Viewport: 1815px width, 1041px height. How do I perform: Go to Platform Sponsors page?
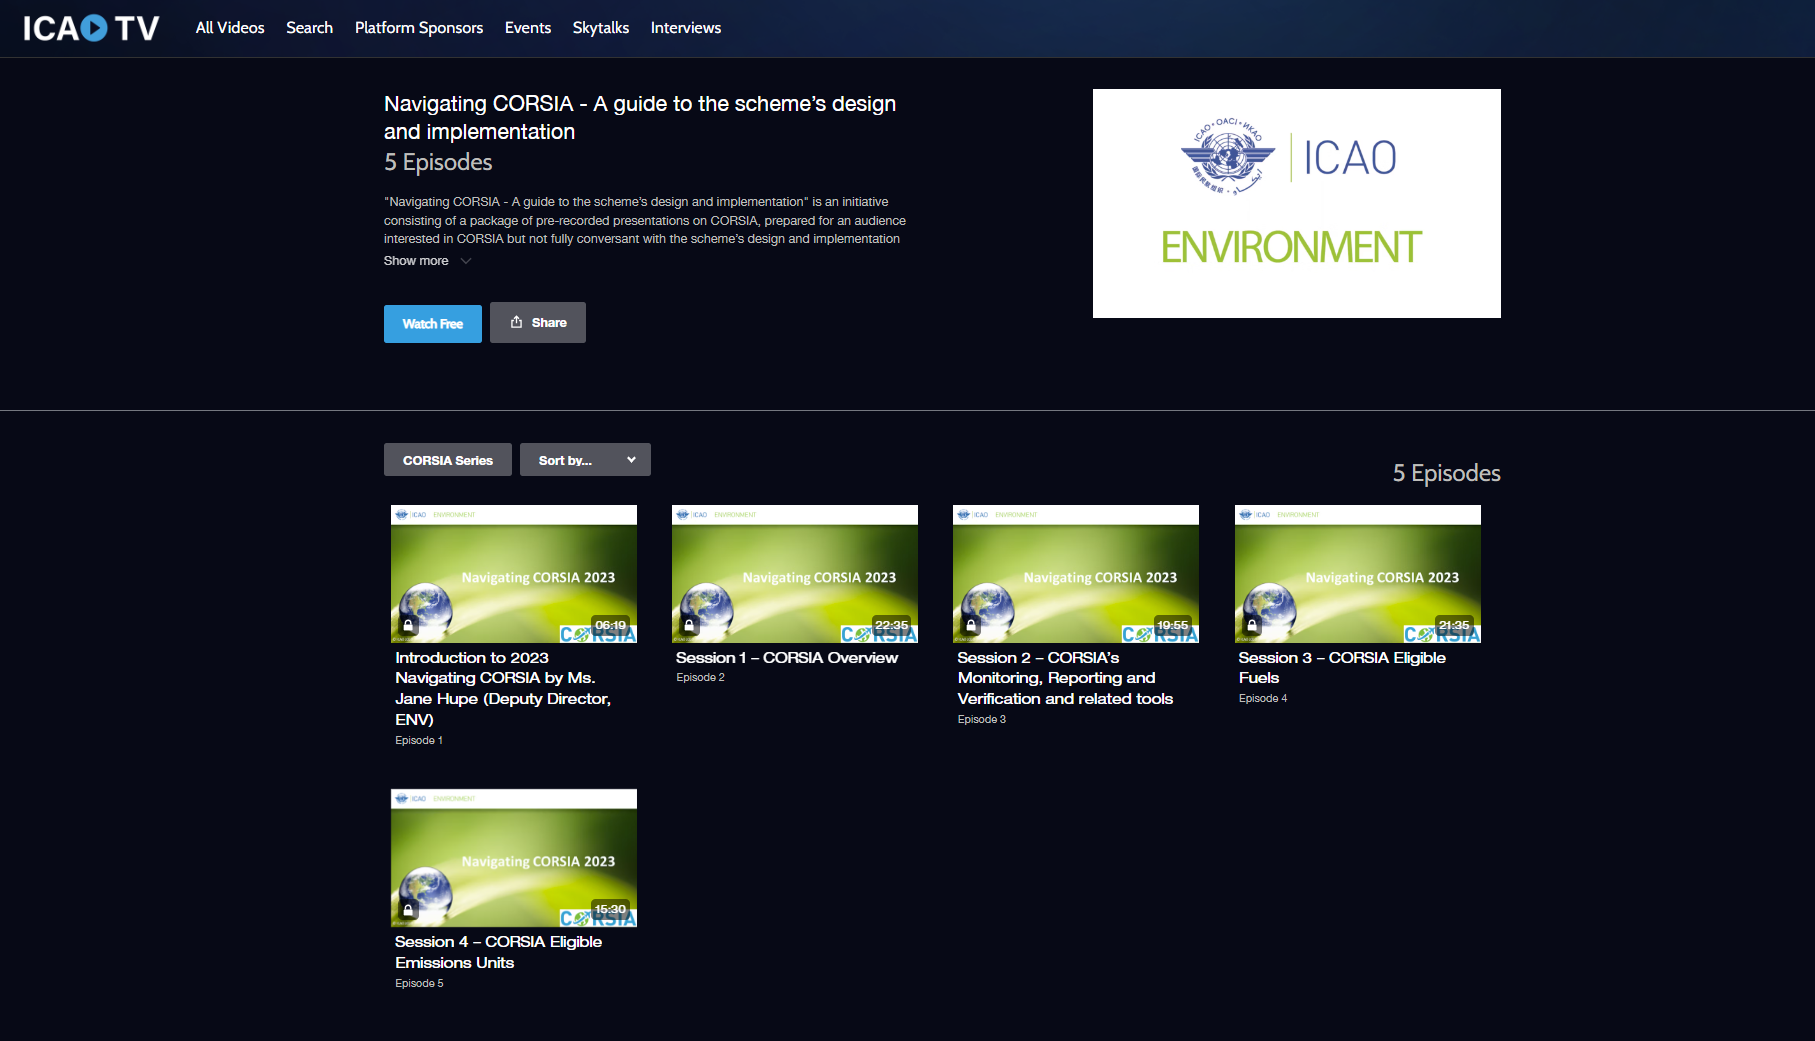pyautogui.click(x=418, y=28)
